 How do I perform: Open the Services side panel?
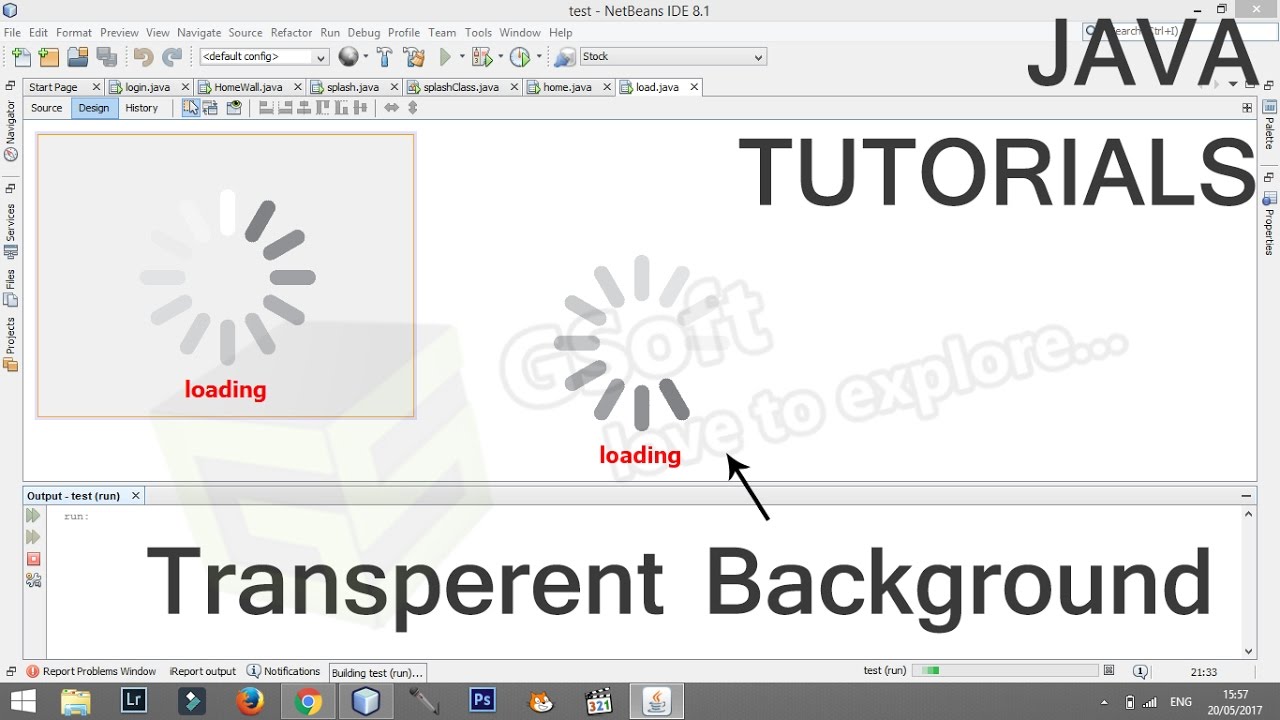coord(11,231)
